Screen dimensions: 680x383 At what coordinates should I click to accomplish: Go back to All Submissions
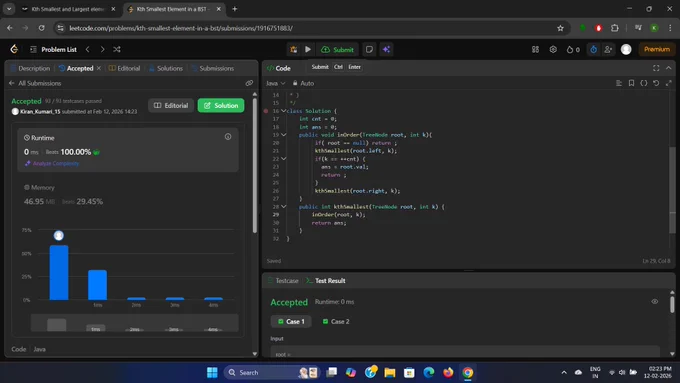pyautogui.click(x=35, y=83)
